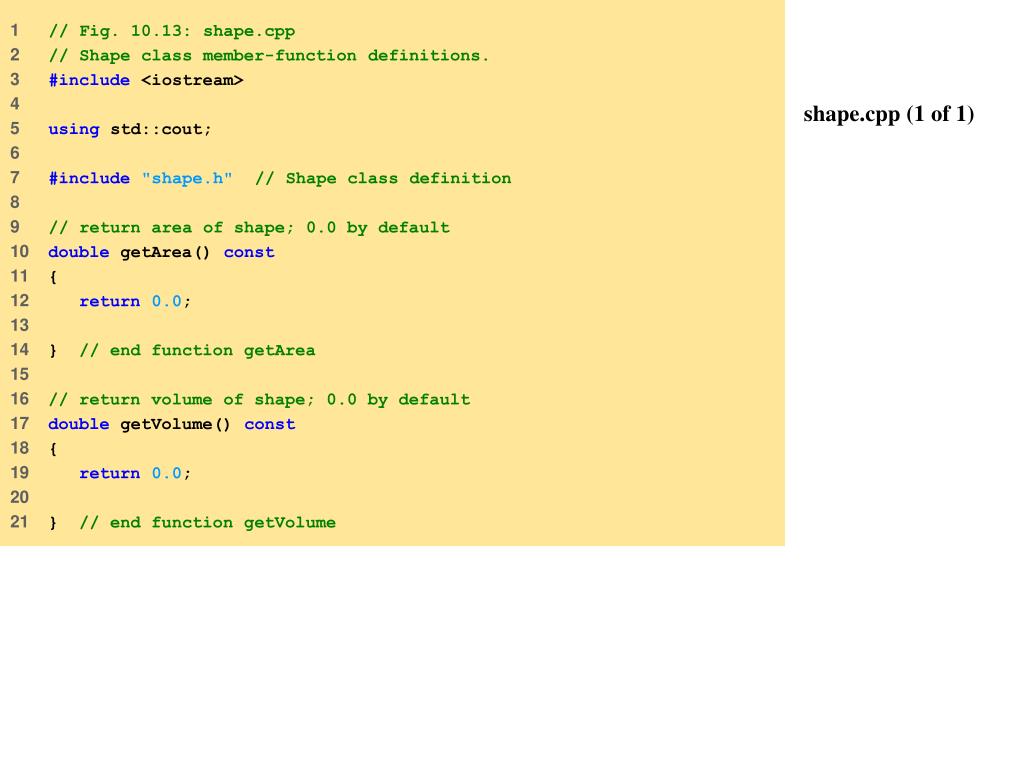
Task: Click comment "// end function getArea"
Action: click(x=197, y=351)
